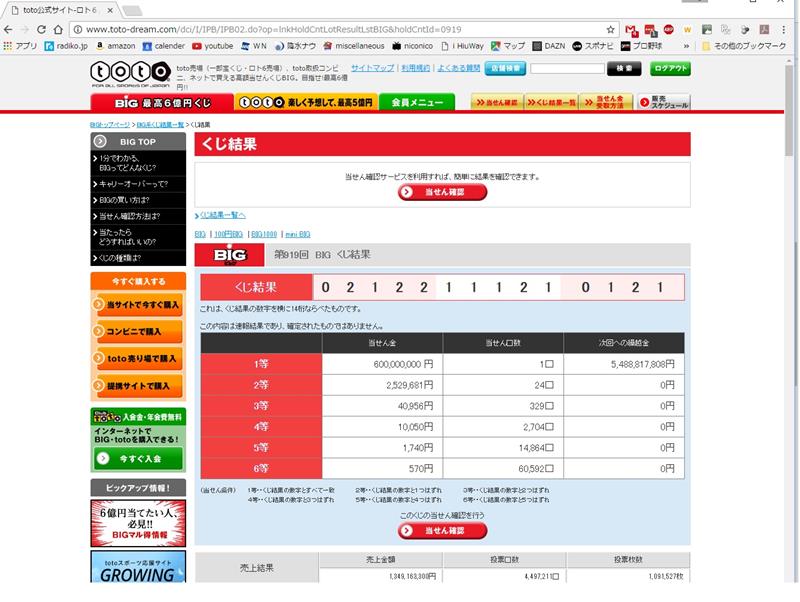Open the くじ結果一覧へ link
800x602 pixels.
(x=222, y=215)
